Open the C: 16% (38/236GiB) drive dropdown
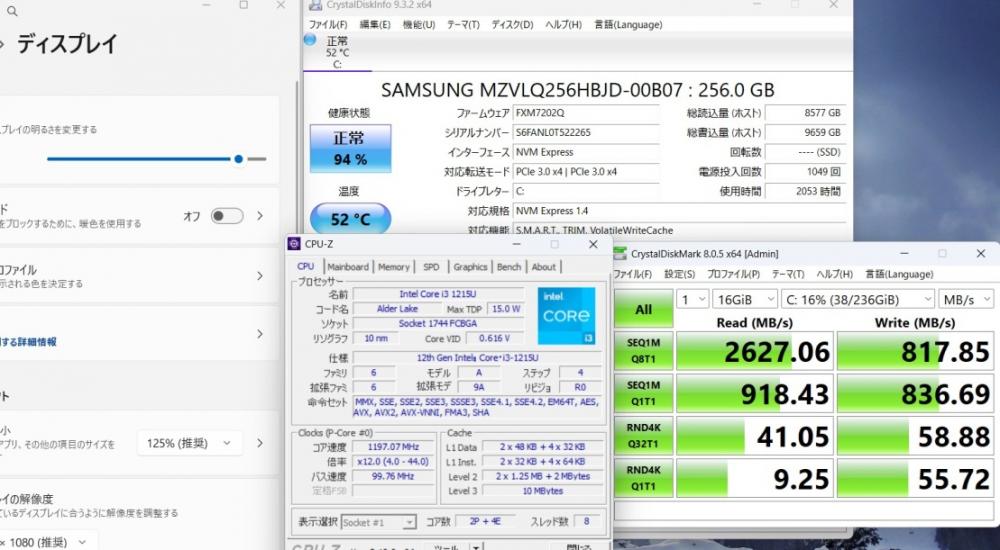Image resolution: width=1000 pixels, height=550 pixels. [x=858, y=299]
